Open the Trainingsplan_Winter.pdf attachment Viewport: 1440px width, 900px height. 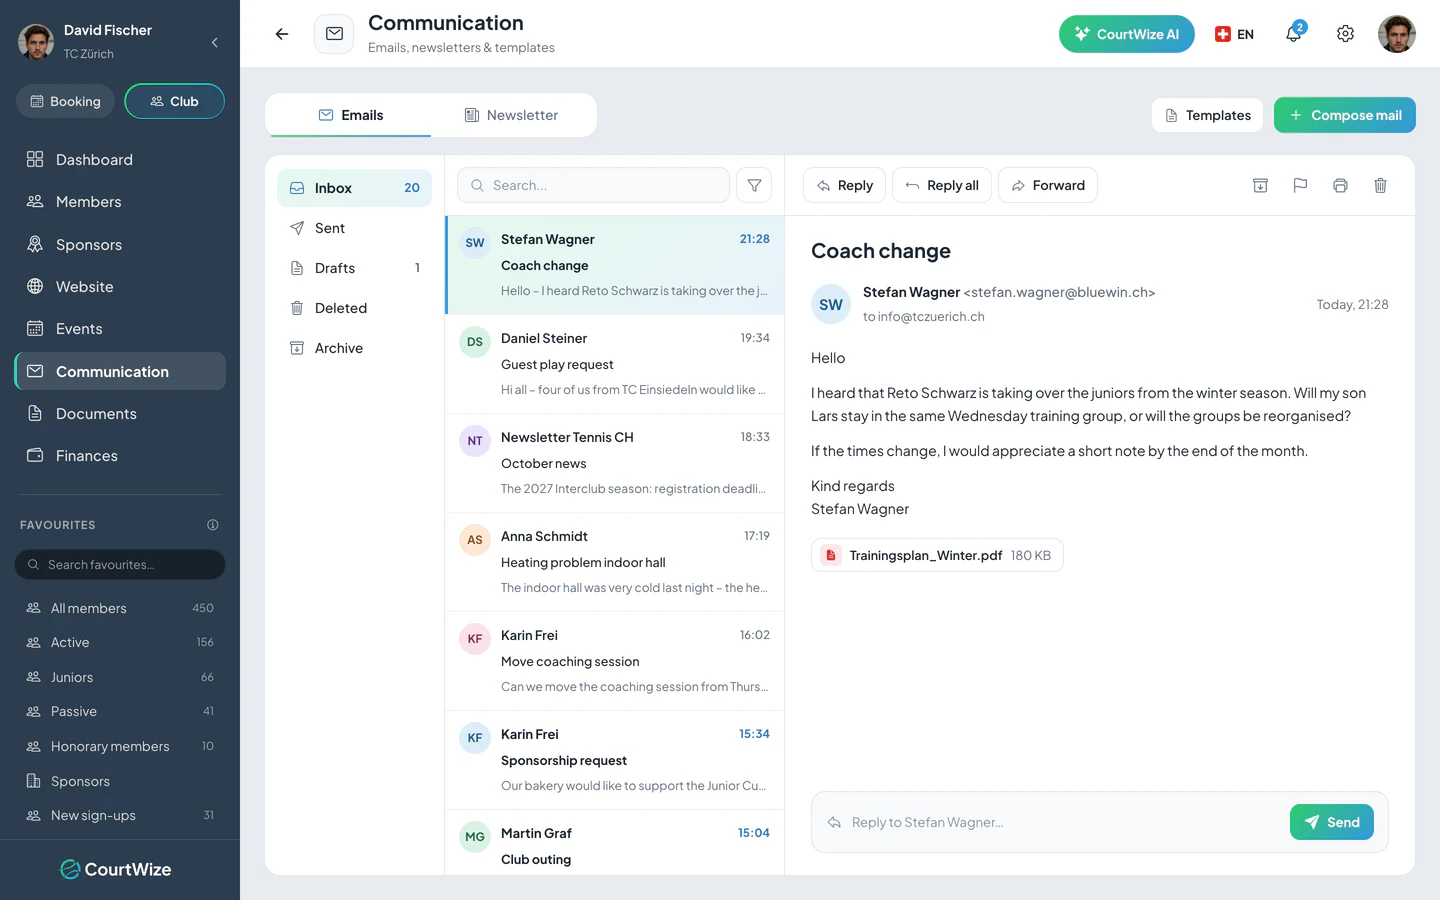[x=937, y=555]
